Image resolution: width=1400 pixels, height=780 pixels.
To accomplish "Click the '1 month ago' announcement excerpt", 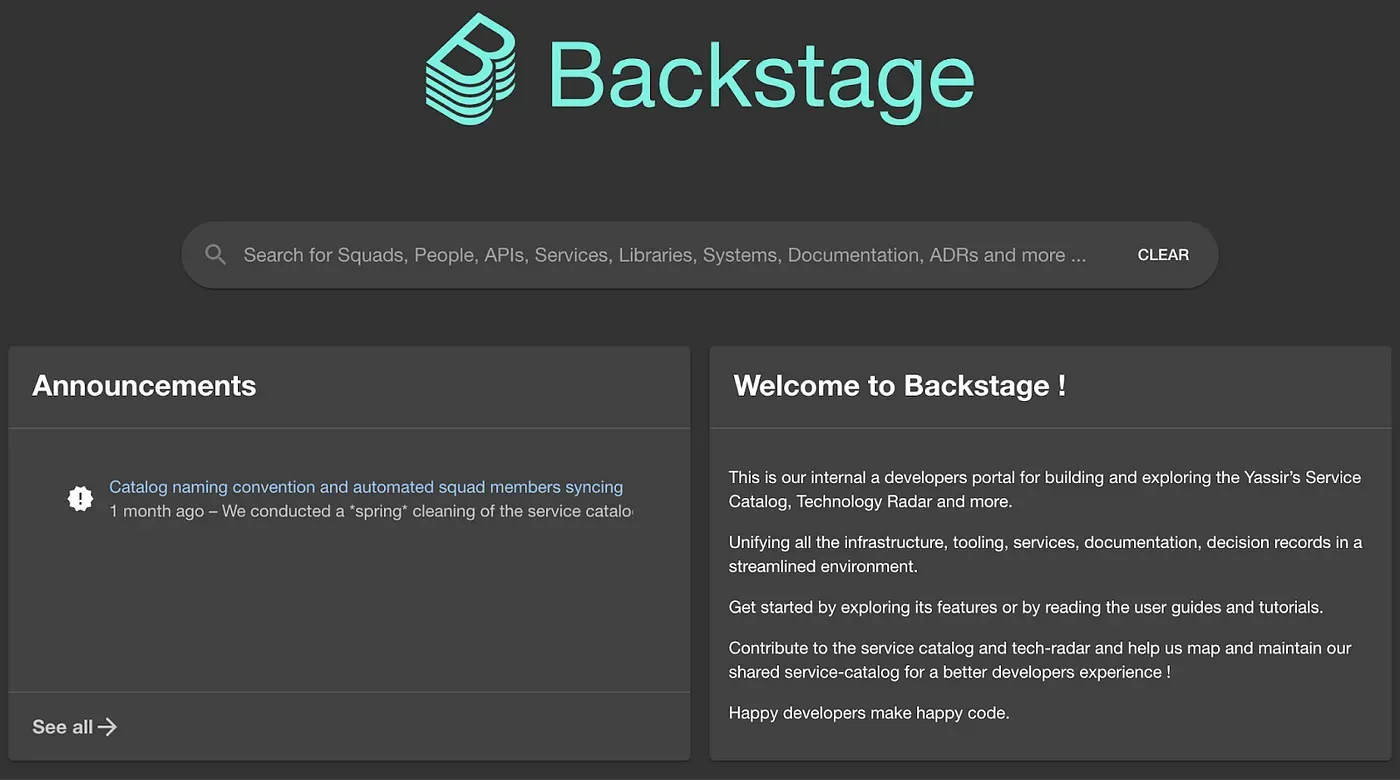I will [371, 511].
